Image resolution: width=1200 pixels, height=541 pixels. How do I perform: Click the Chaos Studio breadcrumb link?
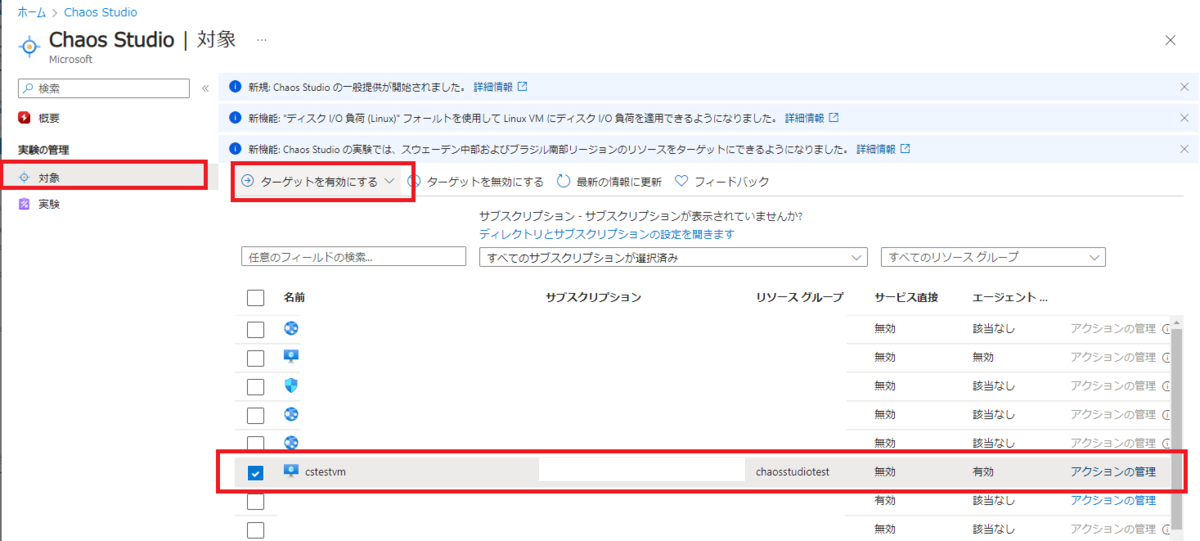tap(101, 13)
